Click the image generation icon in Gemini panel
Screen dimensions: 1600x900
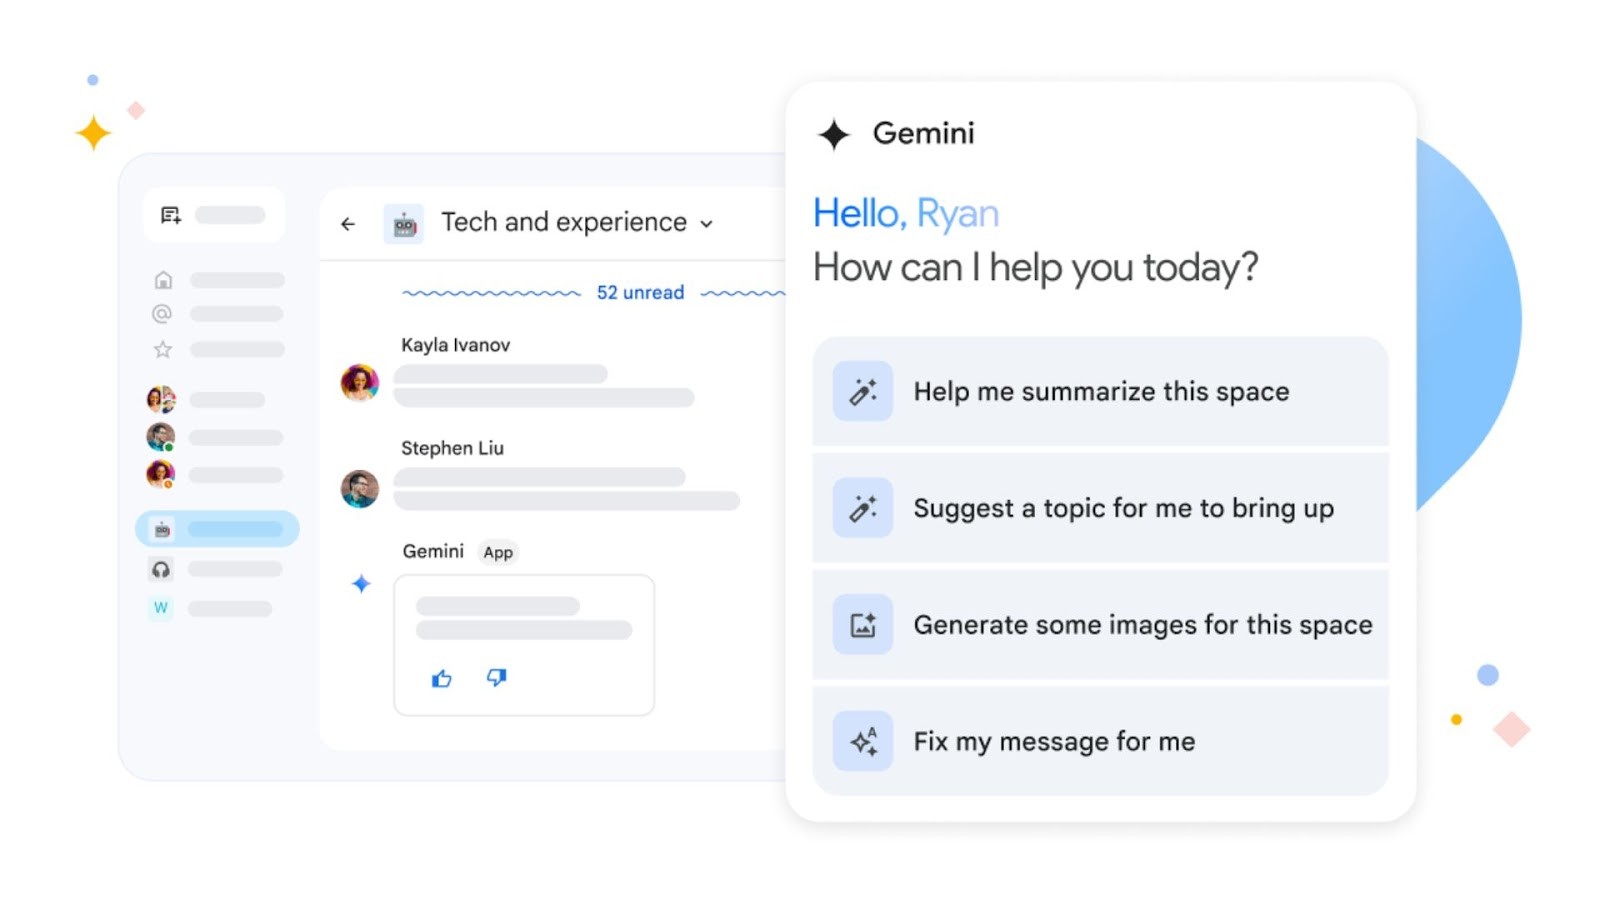862,623
